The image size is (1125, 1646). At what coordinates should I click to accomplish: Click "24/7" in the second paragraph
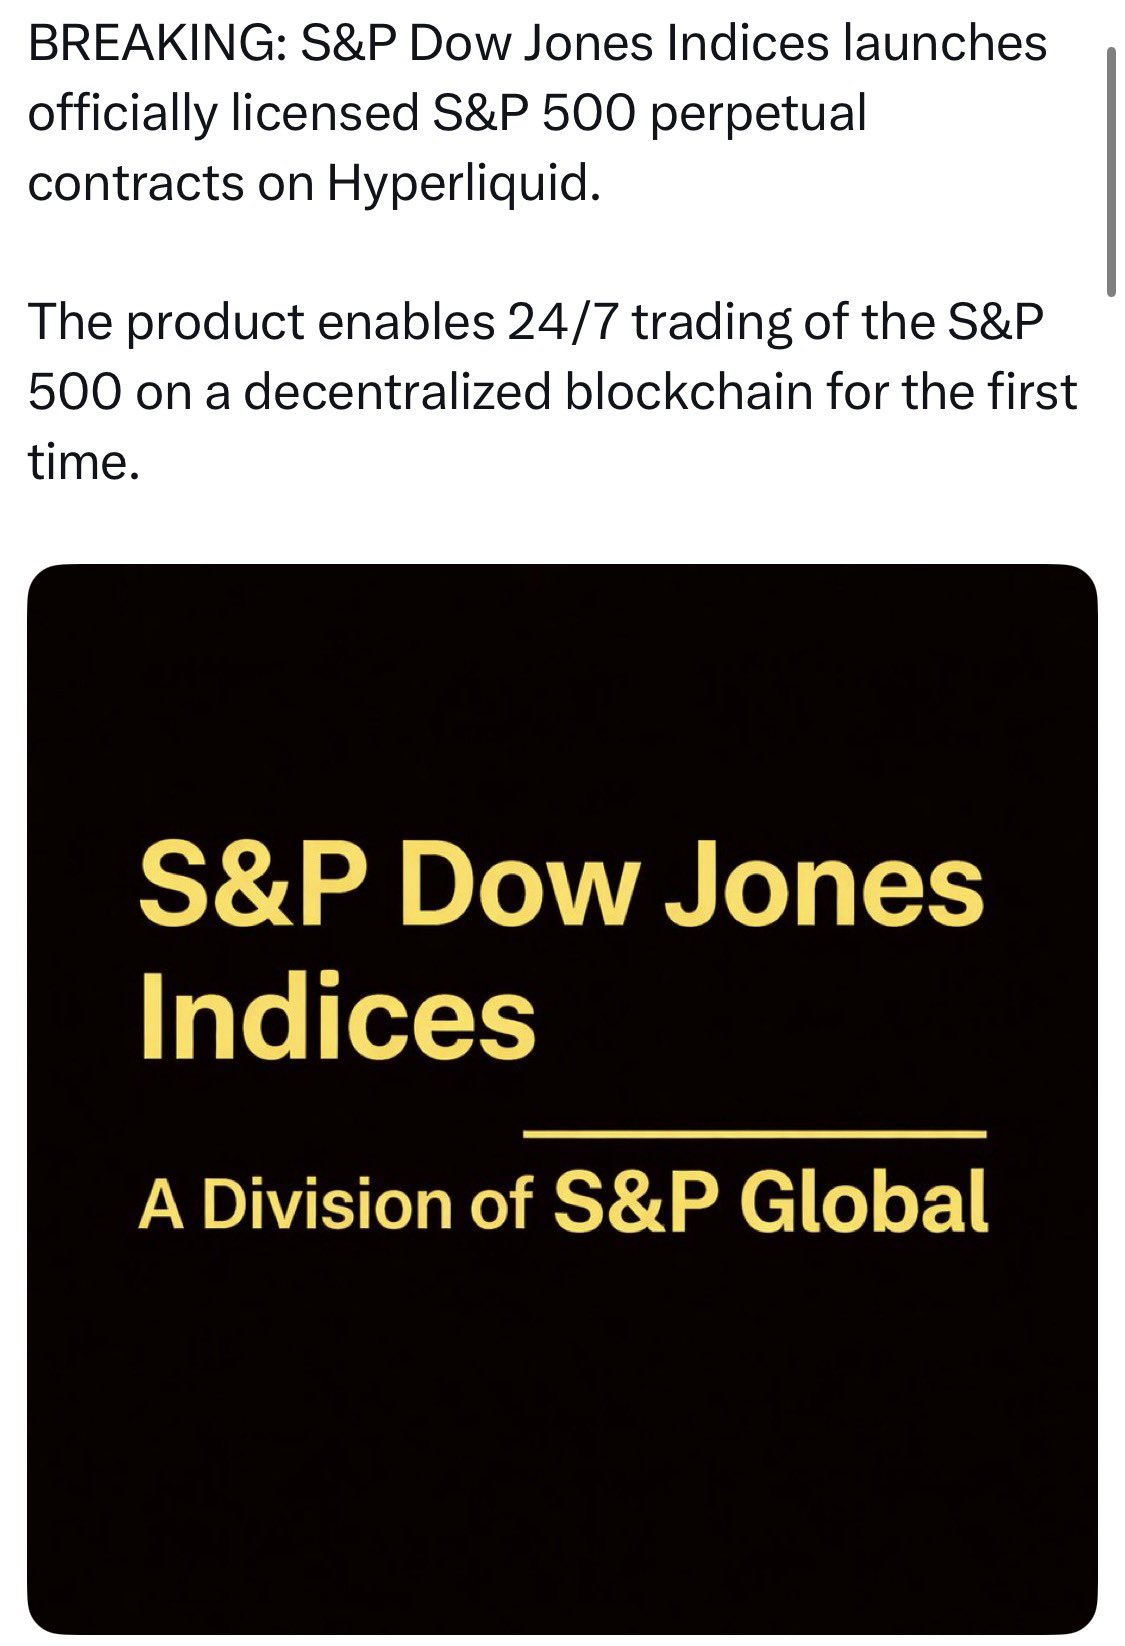(562, 322)
